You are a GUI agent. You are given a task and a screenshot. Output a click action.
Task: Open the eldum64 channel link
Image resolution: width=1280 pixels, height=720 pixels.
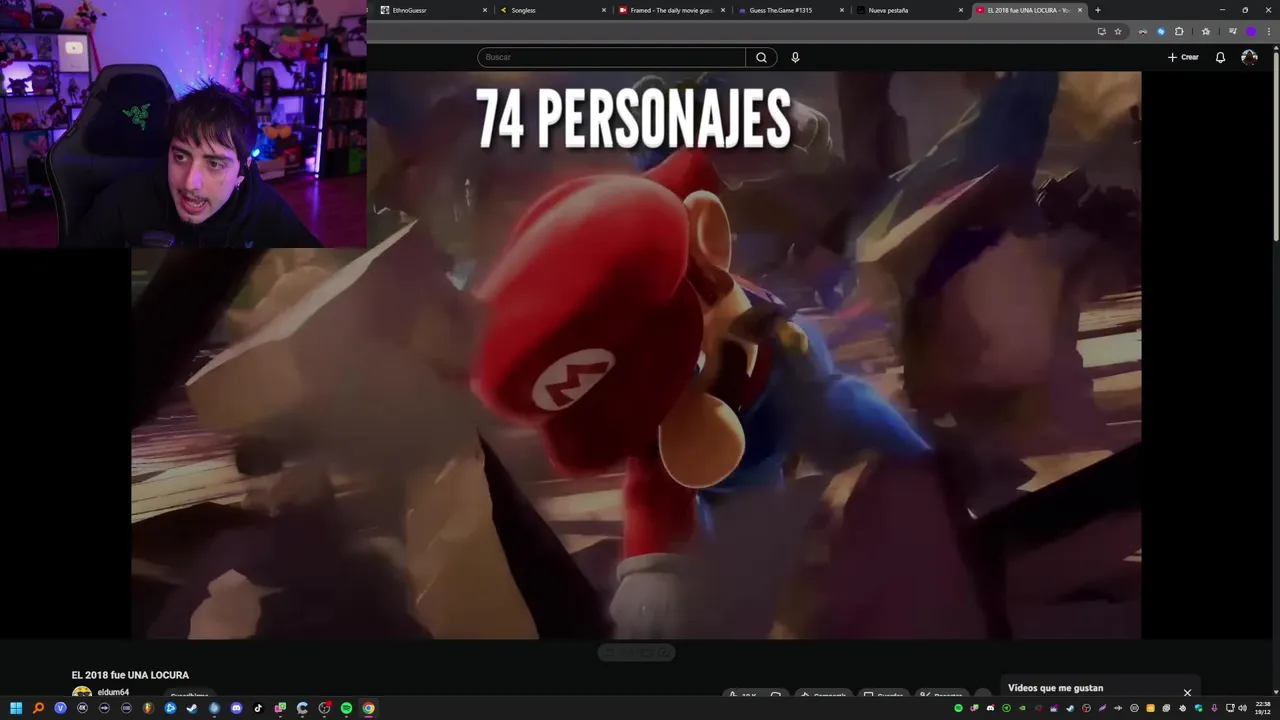tap(113, 692)
